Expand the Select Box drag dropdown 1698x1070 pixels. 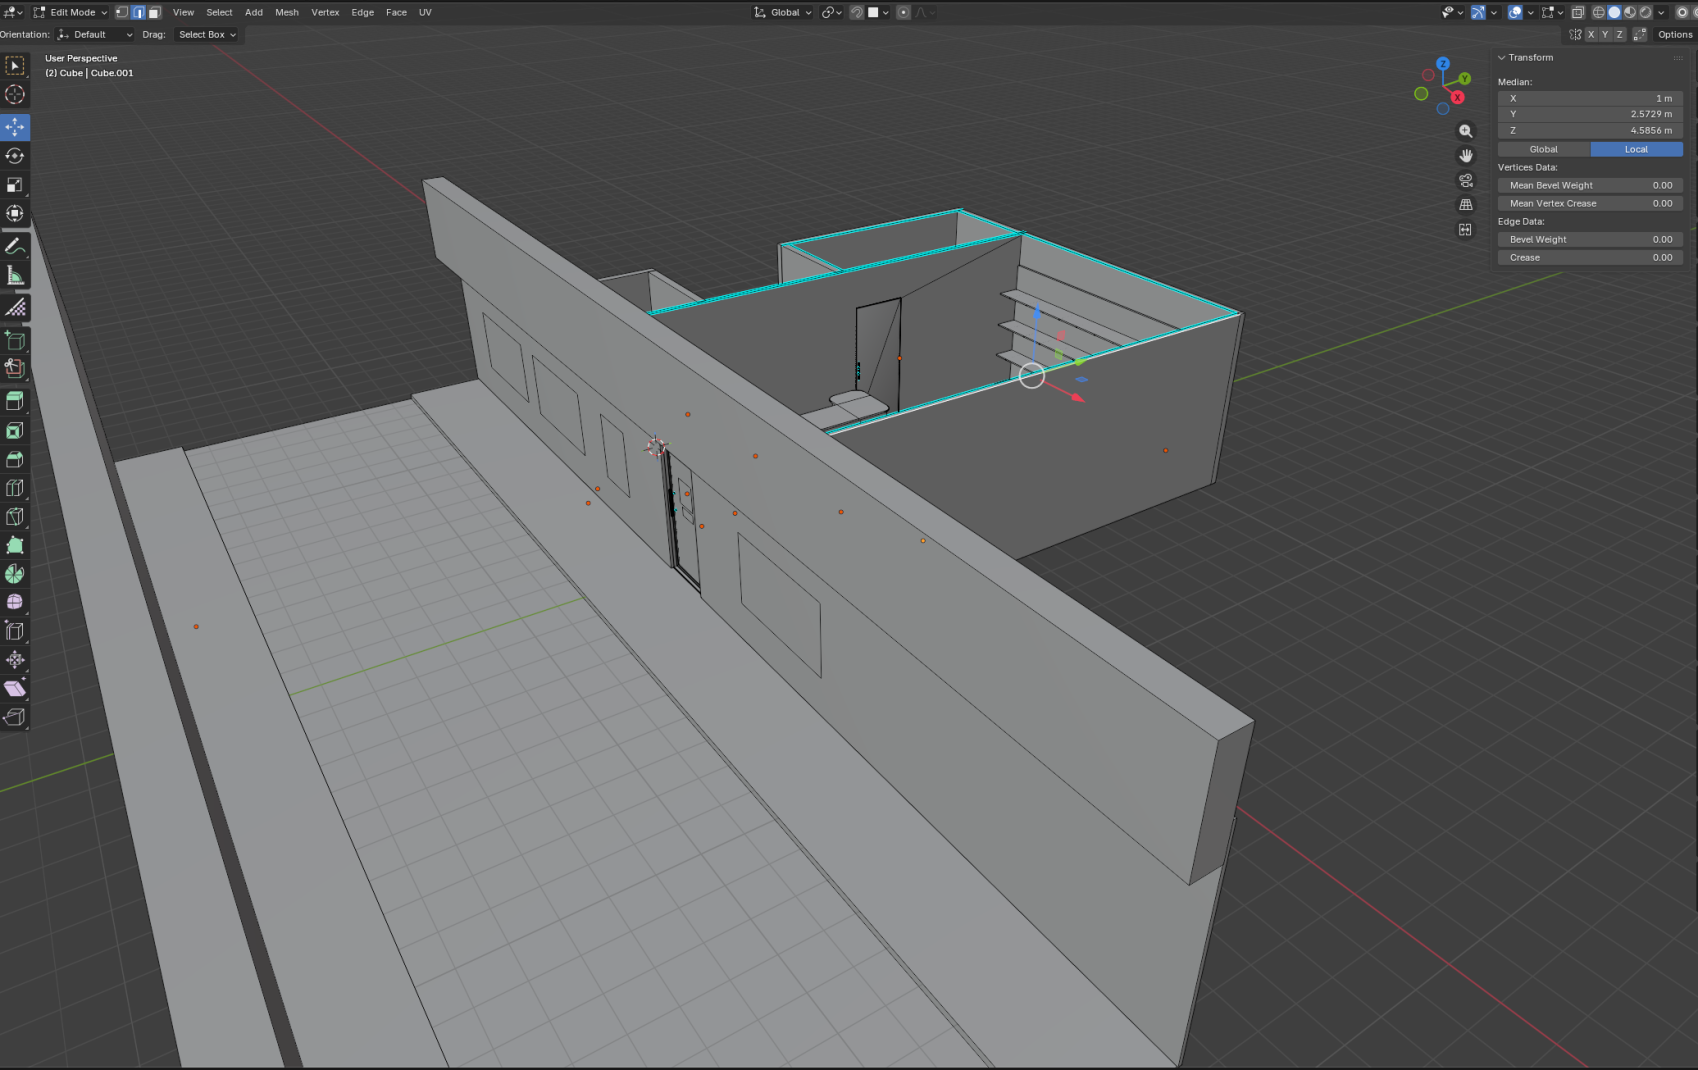coord(207,35)
